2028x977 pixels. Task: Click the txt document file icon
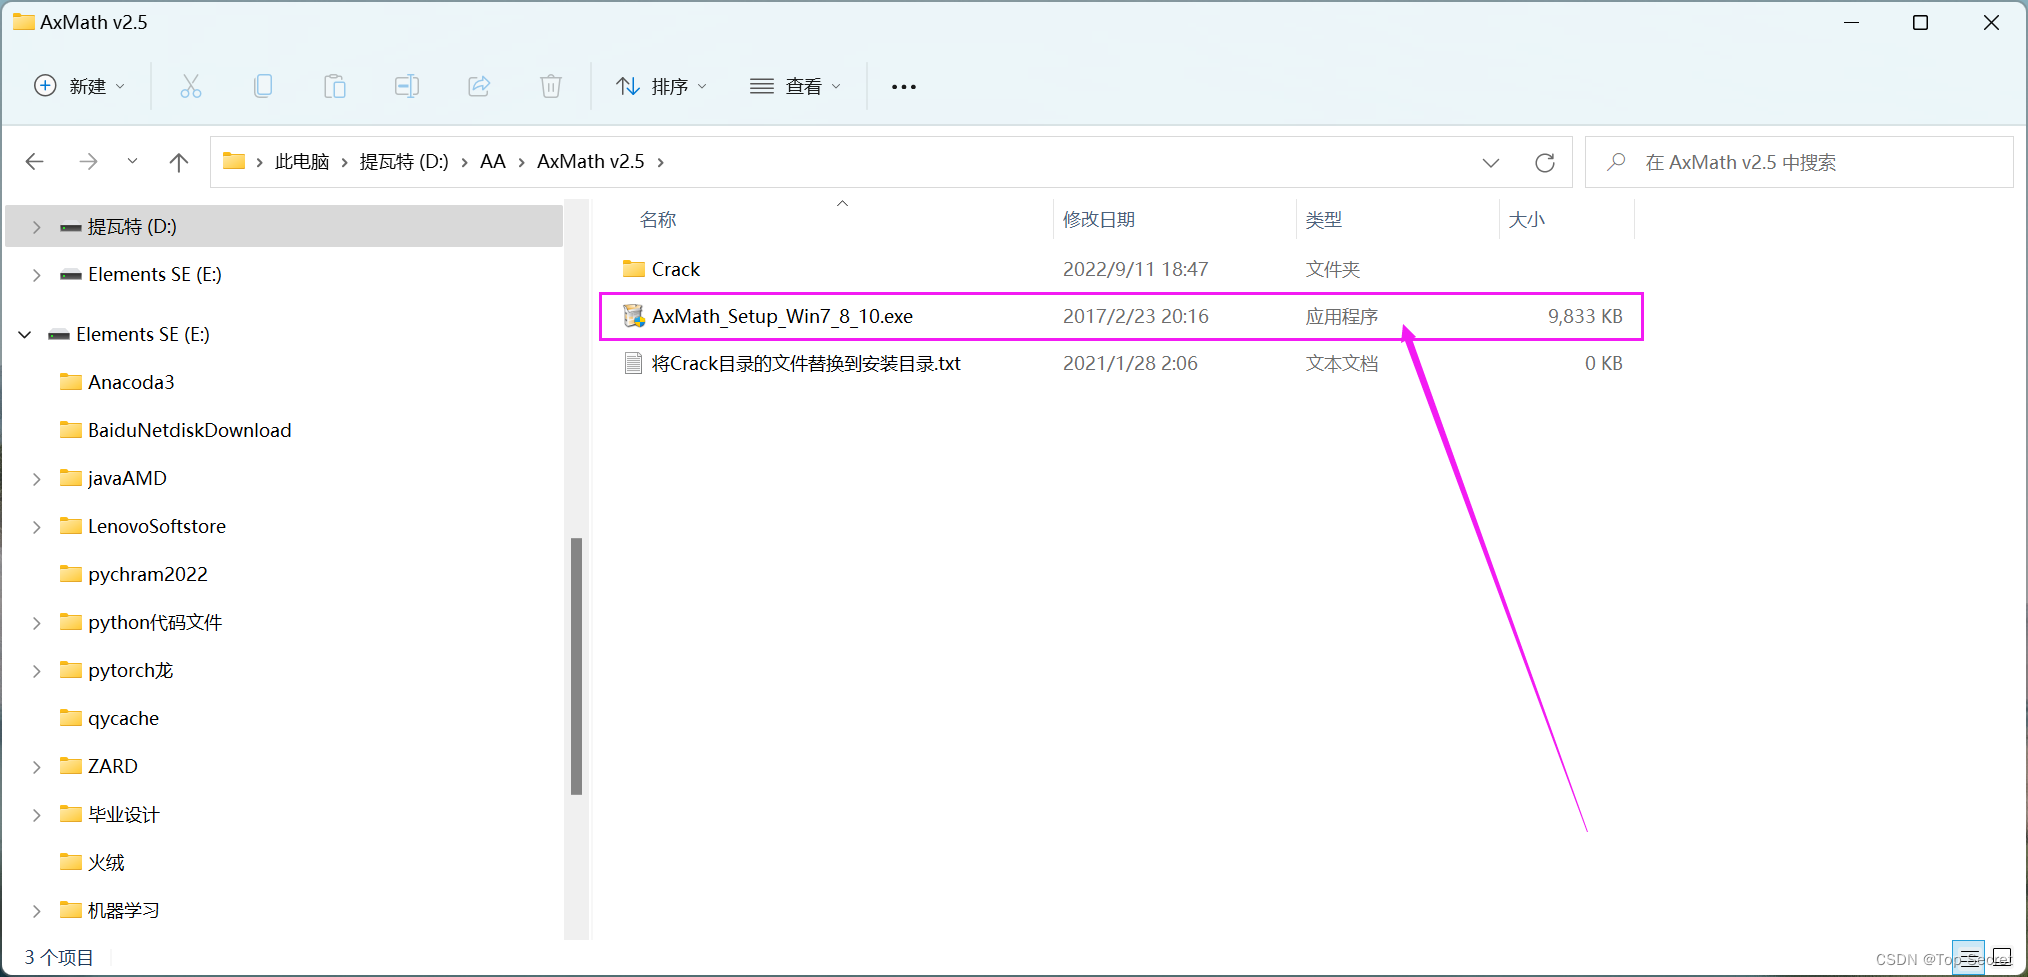pyautogui.click(x=633, y=363)
